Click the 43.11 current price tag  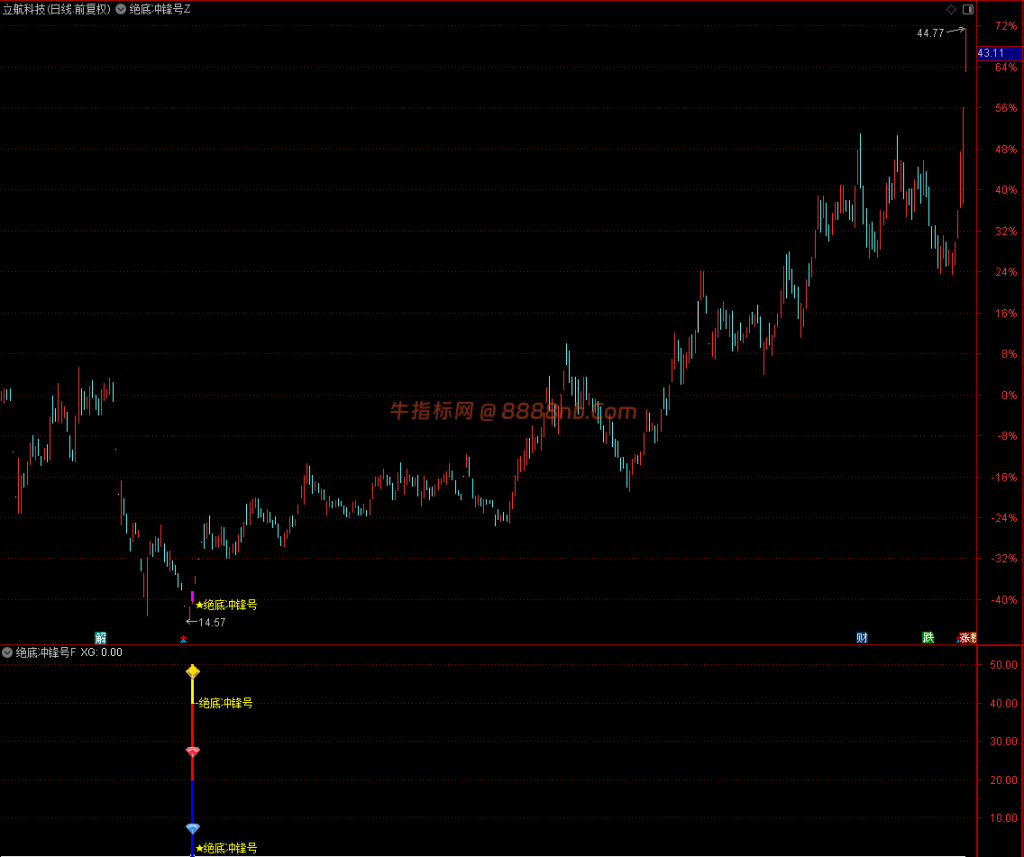pos(999,53)
